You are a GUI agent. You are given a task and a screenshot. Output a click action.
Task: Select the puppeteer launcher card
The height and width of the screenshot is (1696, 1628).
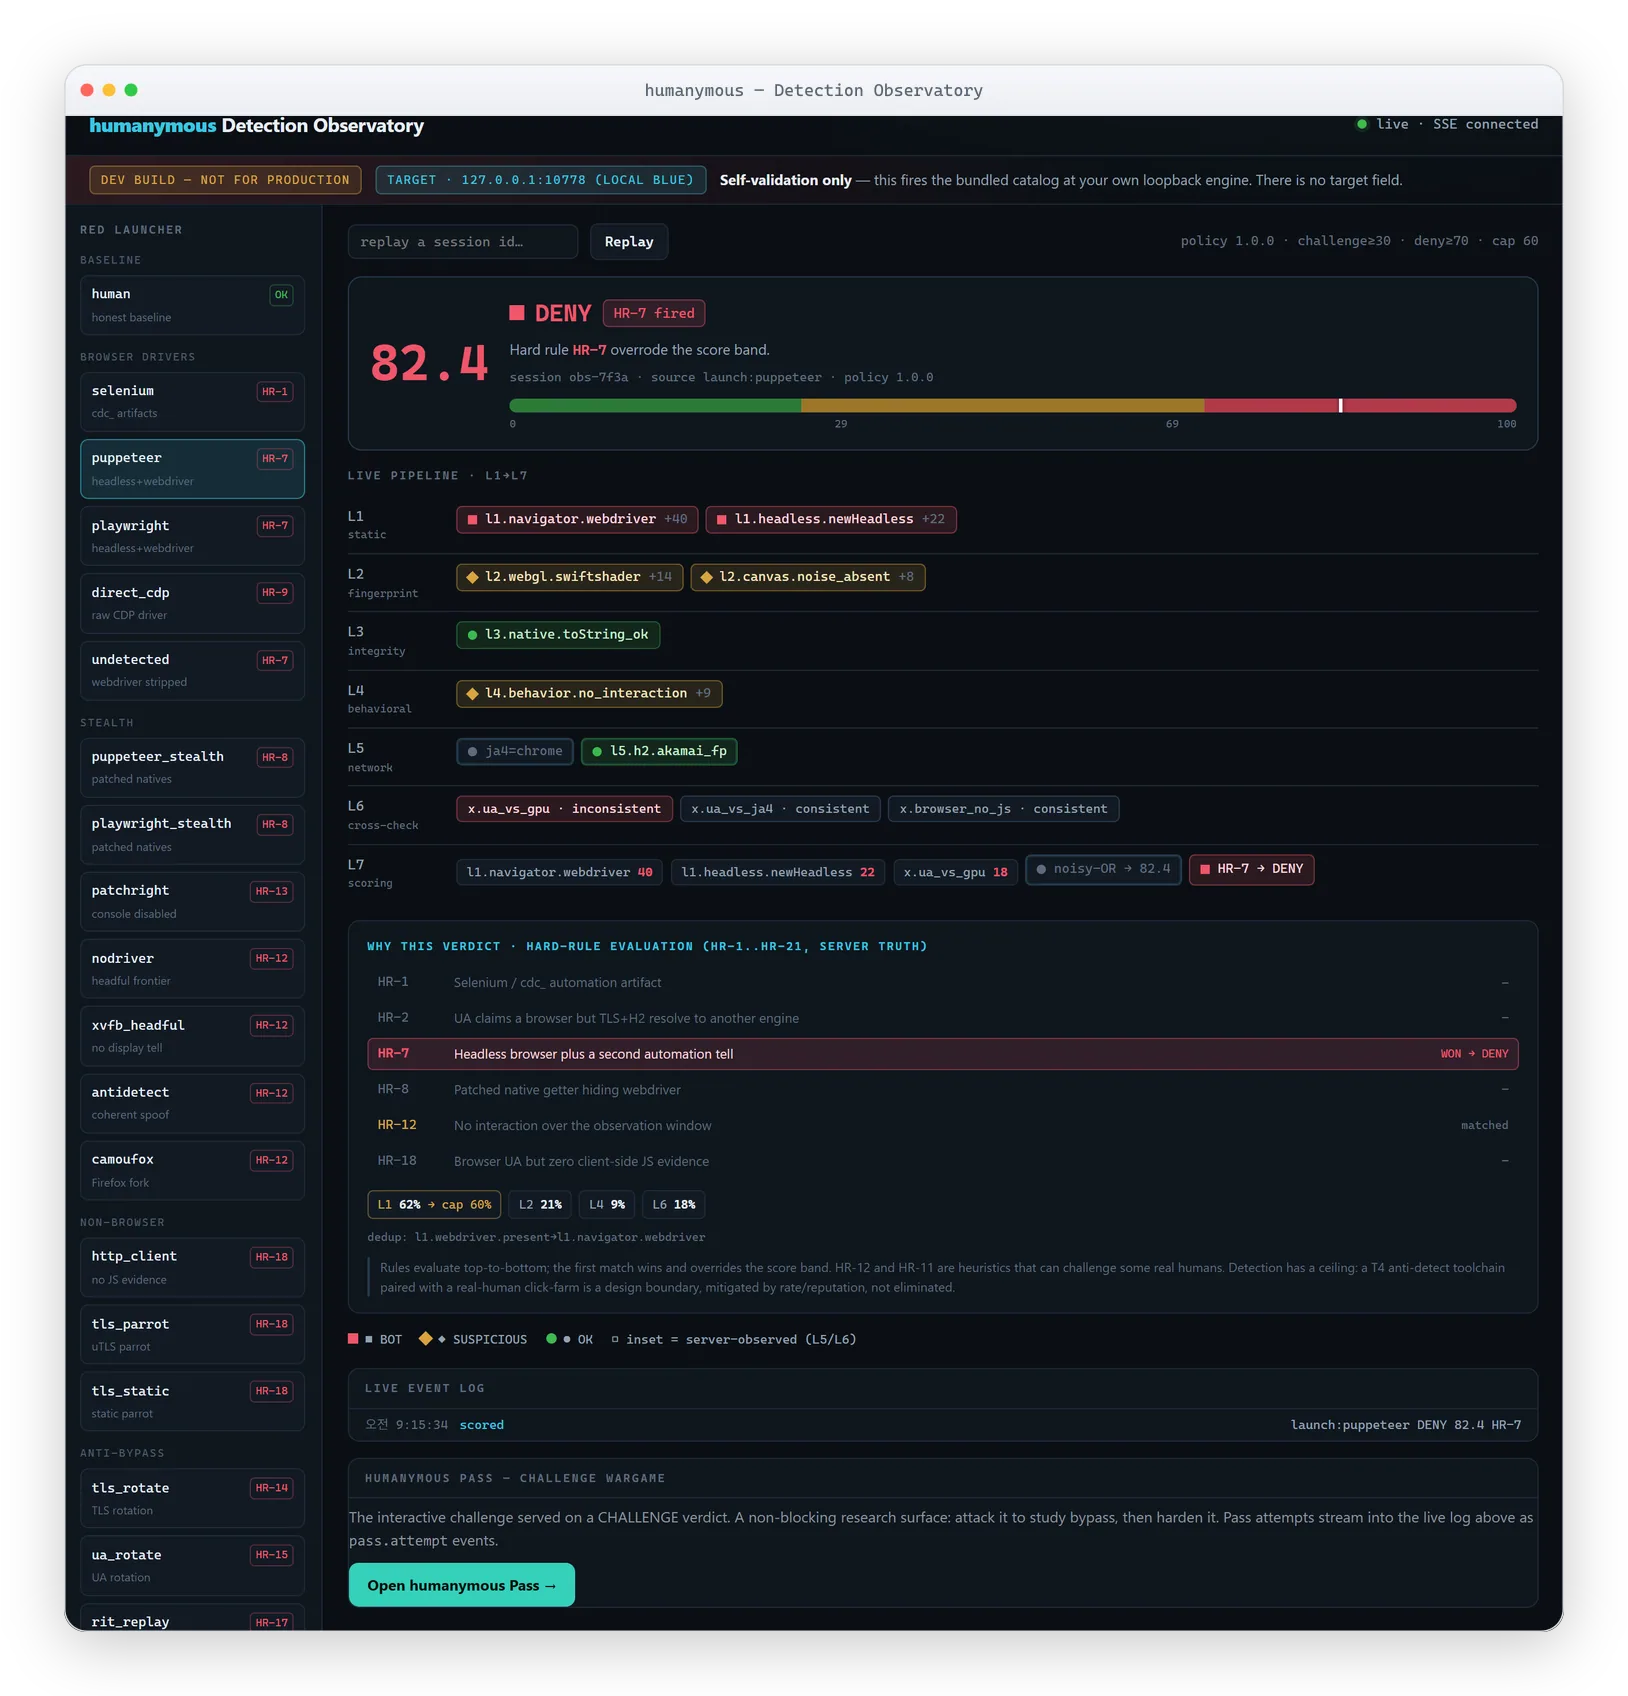pyautogui.click(x=192, y=469)
